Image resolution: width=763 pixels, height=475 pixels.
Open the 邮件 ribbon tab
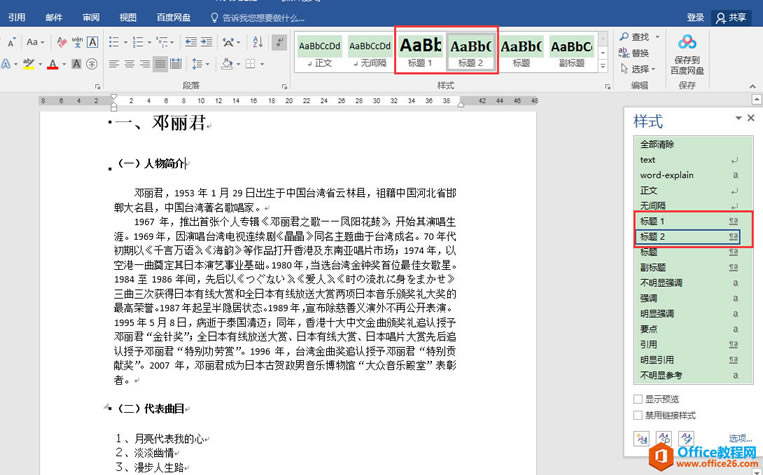coord(54,18)
